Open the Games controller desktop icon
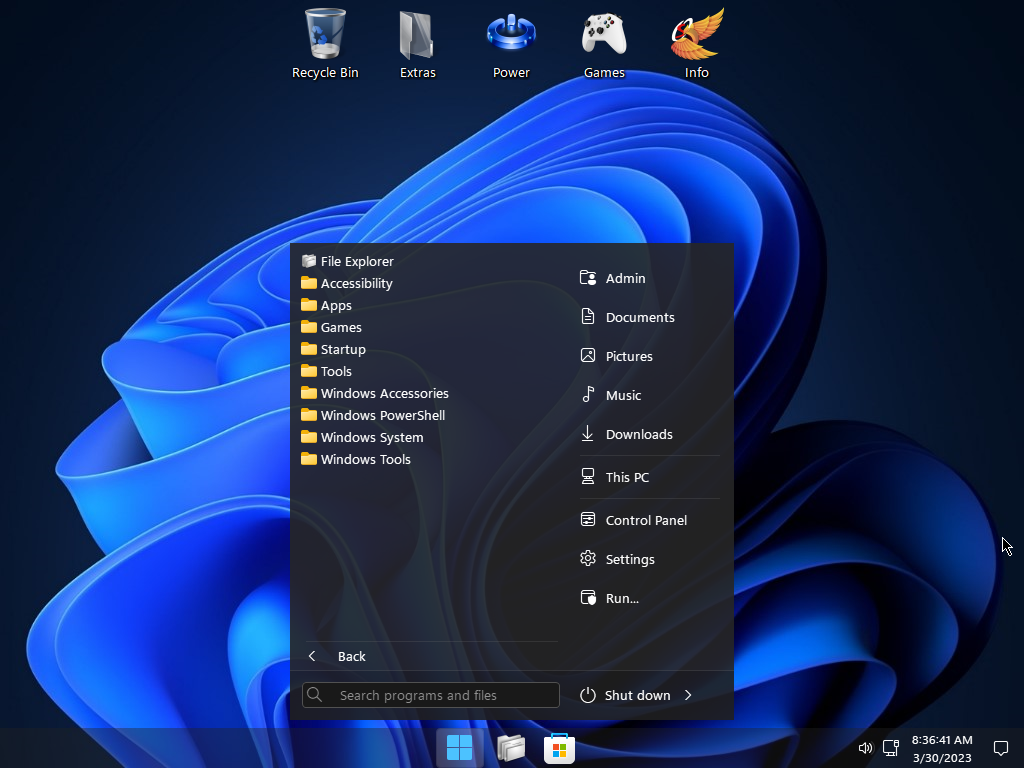1024x768 pixels. pyautogui.click(x=604, y=44)
